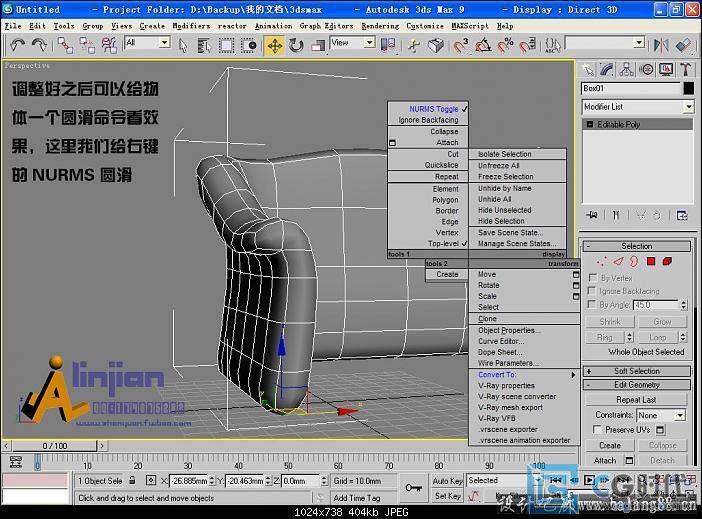Image resolution: width=702 pixels, height=519 pixels.
Task: Enable By Vertex checkbox
Action: [593, 278]
